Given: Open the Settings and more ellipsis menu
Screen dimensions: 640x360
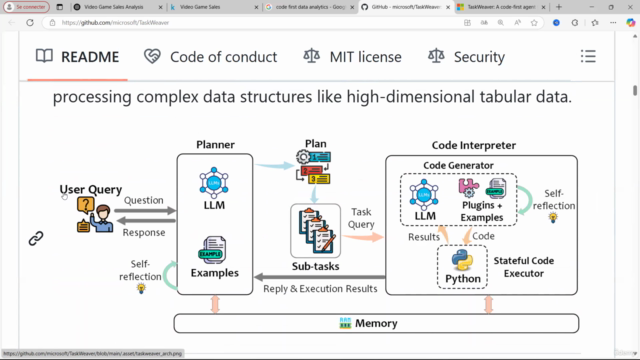Looking at the screenshot, I should (x=613, y=23).
